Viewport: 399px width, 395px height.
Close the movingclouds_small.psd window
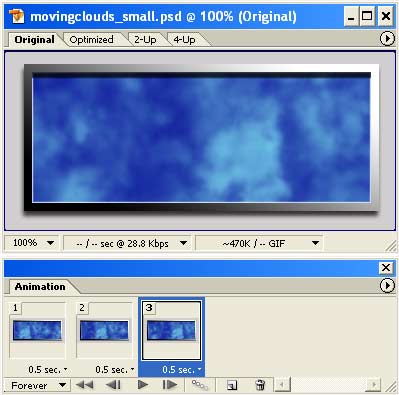[385, 17]
